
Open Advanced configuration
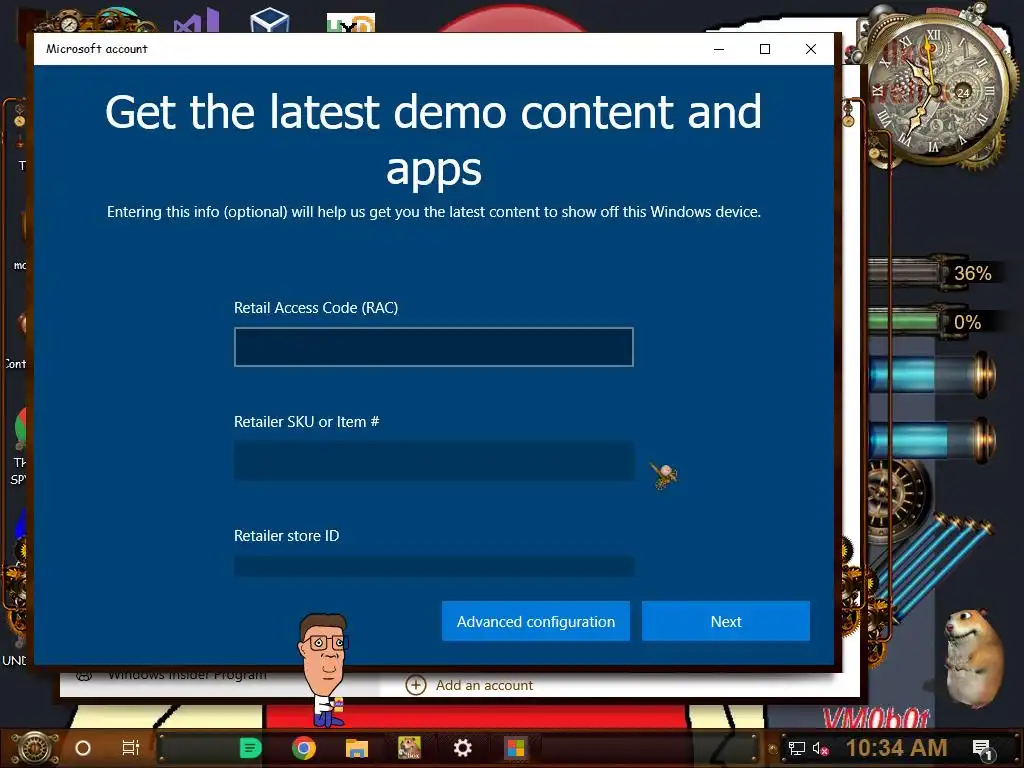tap(536, 621)
